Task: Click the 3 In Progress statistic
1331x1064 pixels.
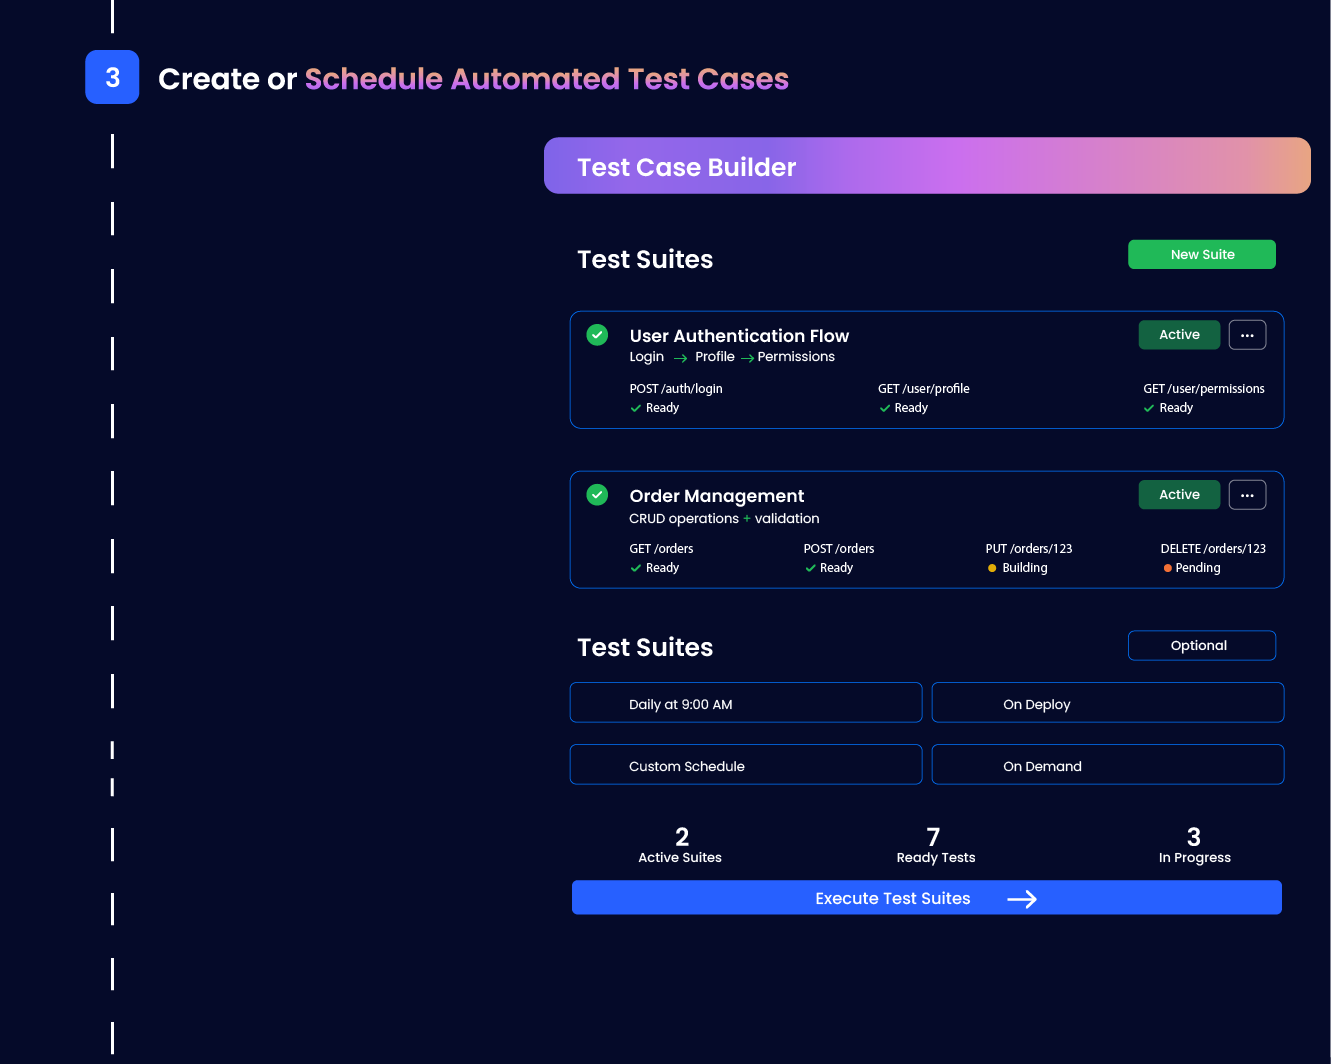Action: (1194, 845)
